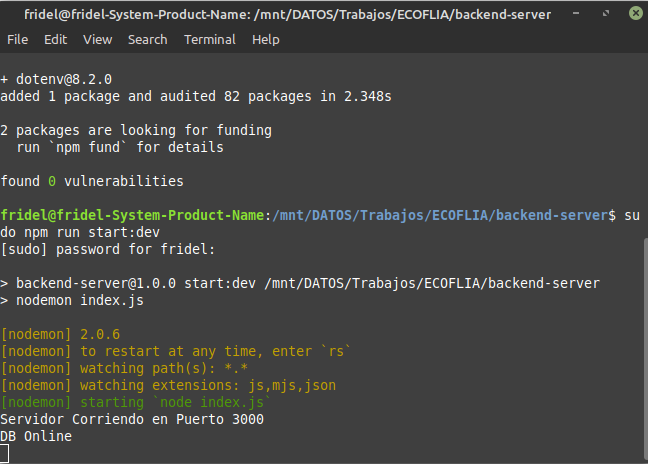Click '[nodemon] 2.0.6' line

coord(60,334)
